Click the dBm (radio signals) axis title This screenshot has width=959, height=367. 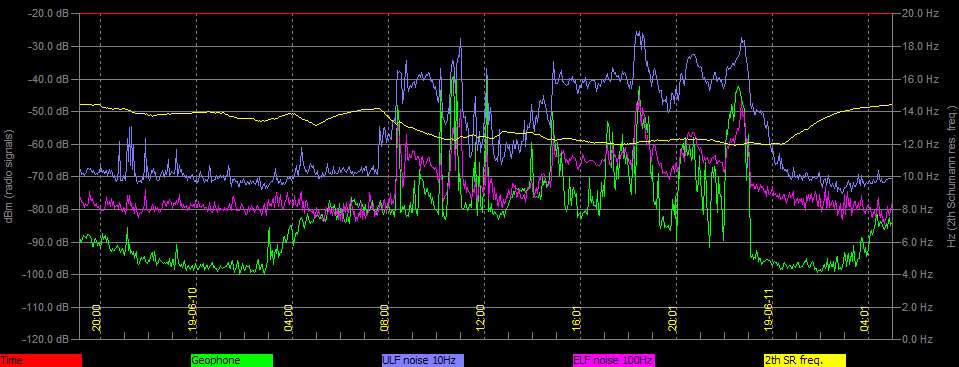coord(10,176)
